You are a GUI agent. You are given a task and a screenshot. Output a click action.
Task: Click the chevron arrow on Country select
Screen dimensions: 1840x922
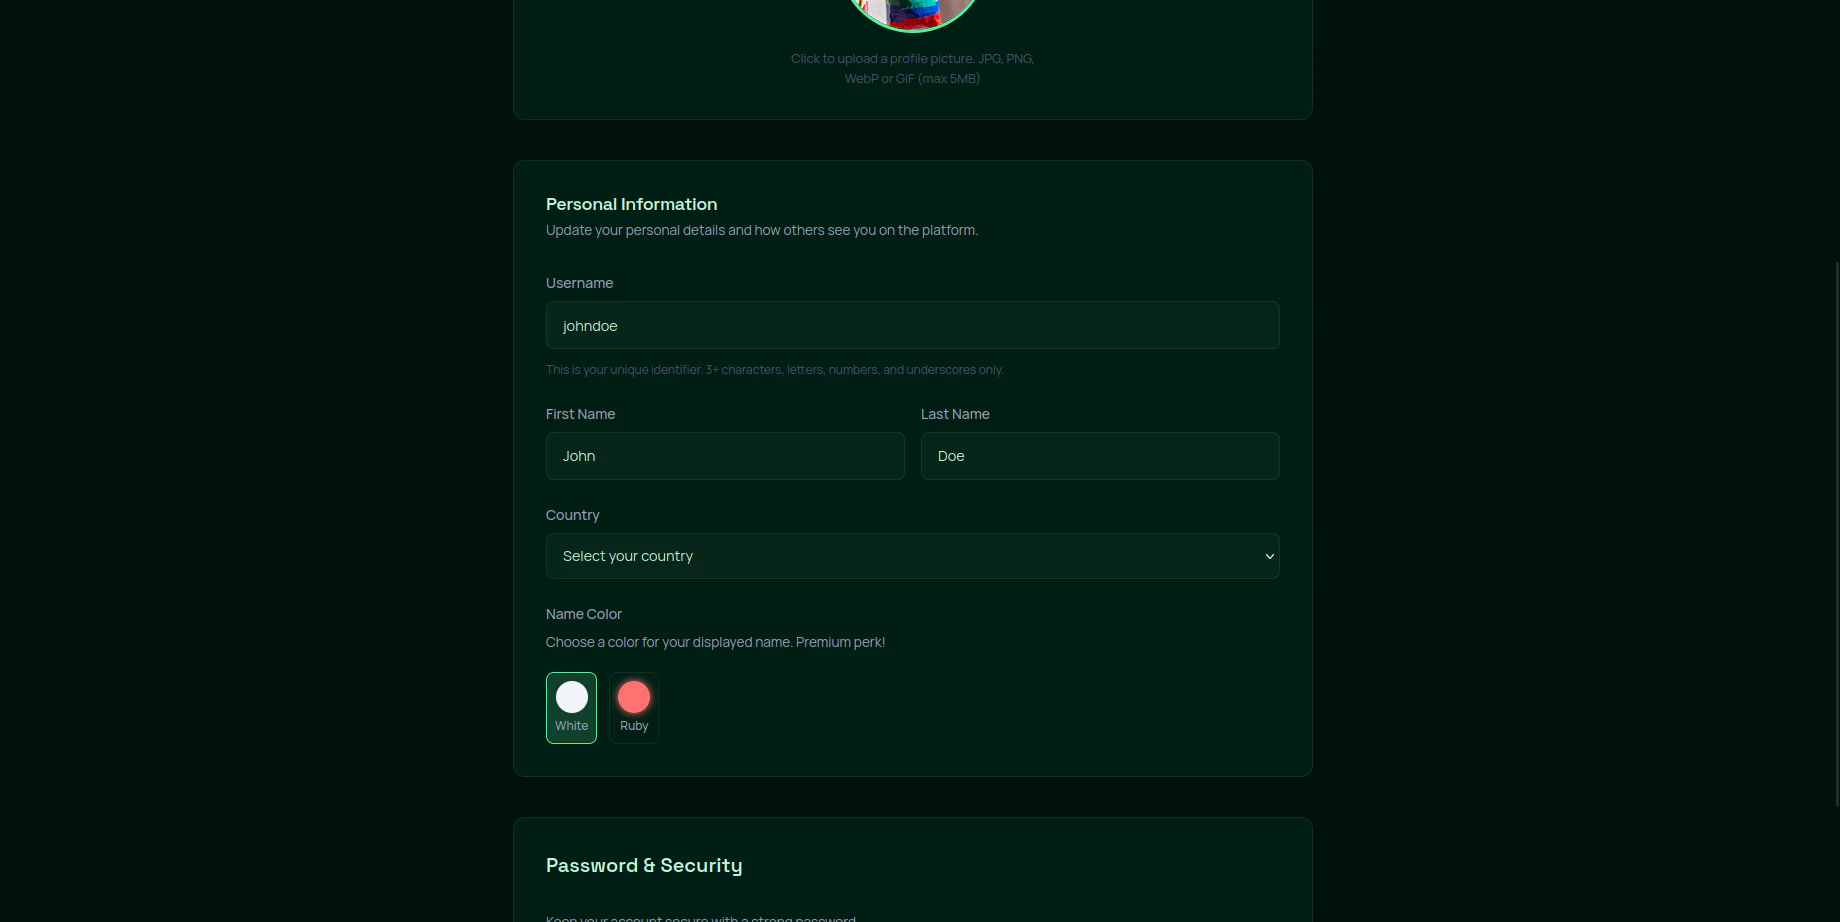point(1269,556)
